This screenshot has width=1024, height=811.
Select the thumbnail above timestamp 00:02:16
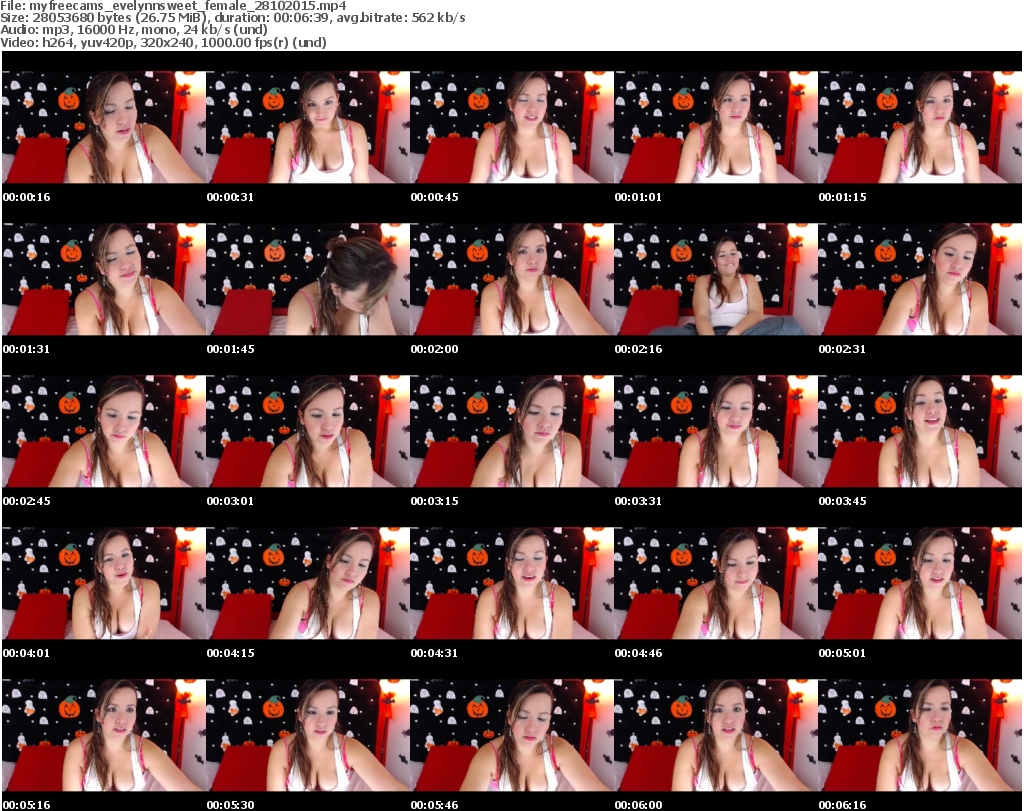point(716,279)
